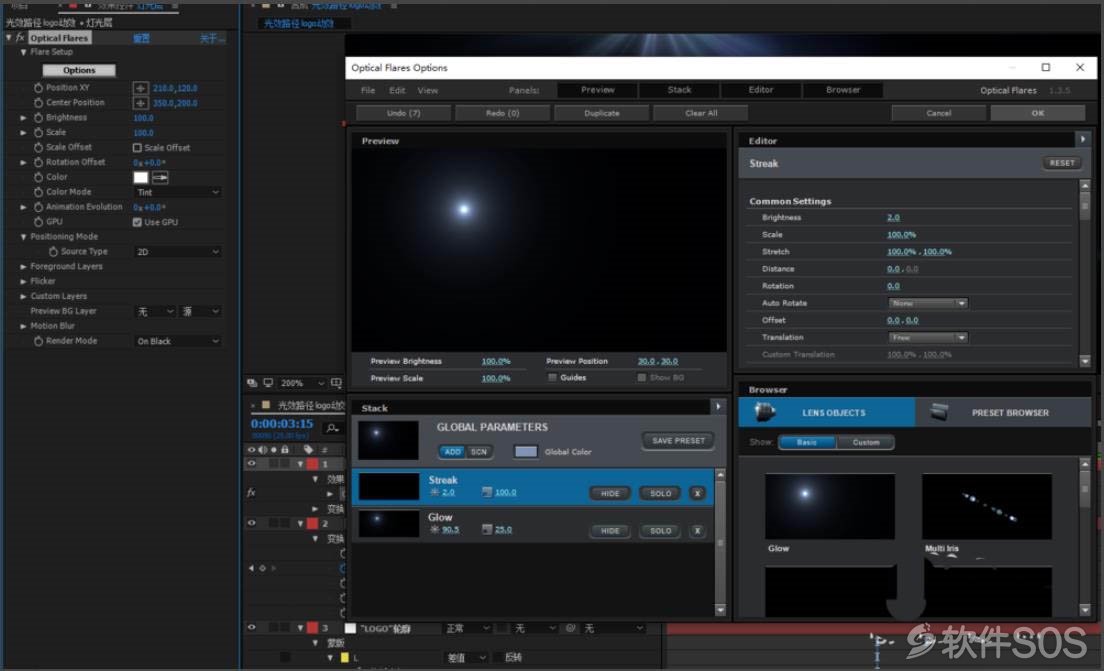Toggle the Center Position stopwatch
Screen dimensions: 1104x671
coord(38,103)
